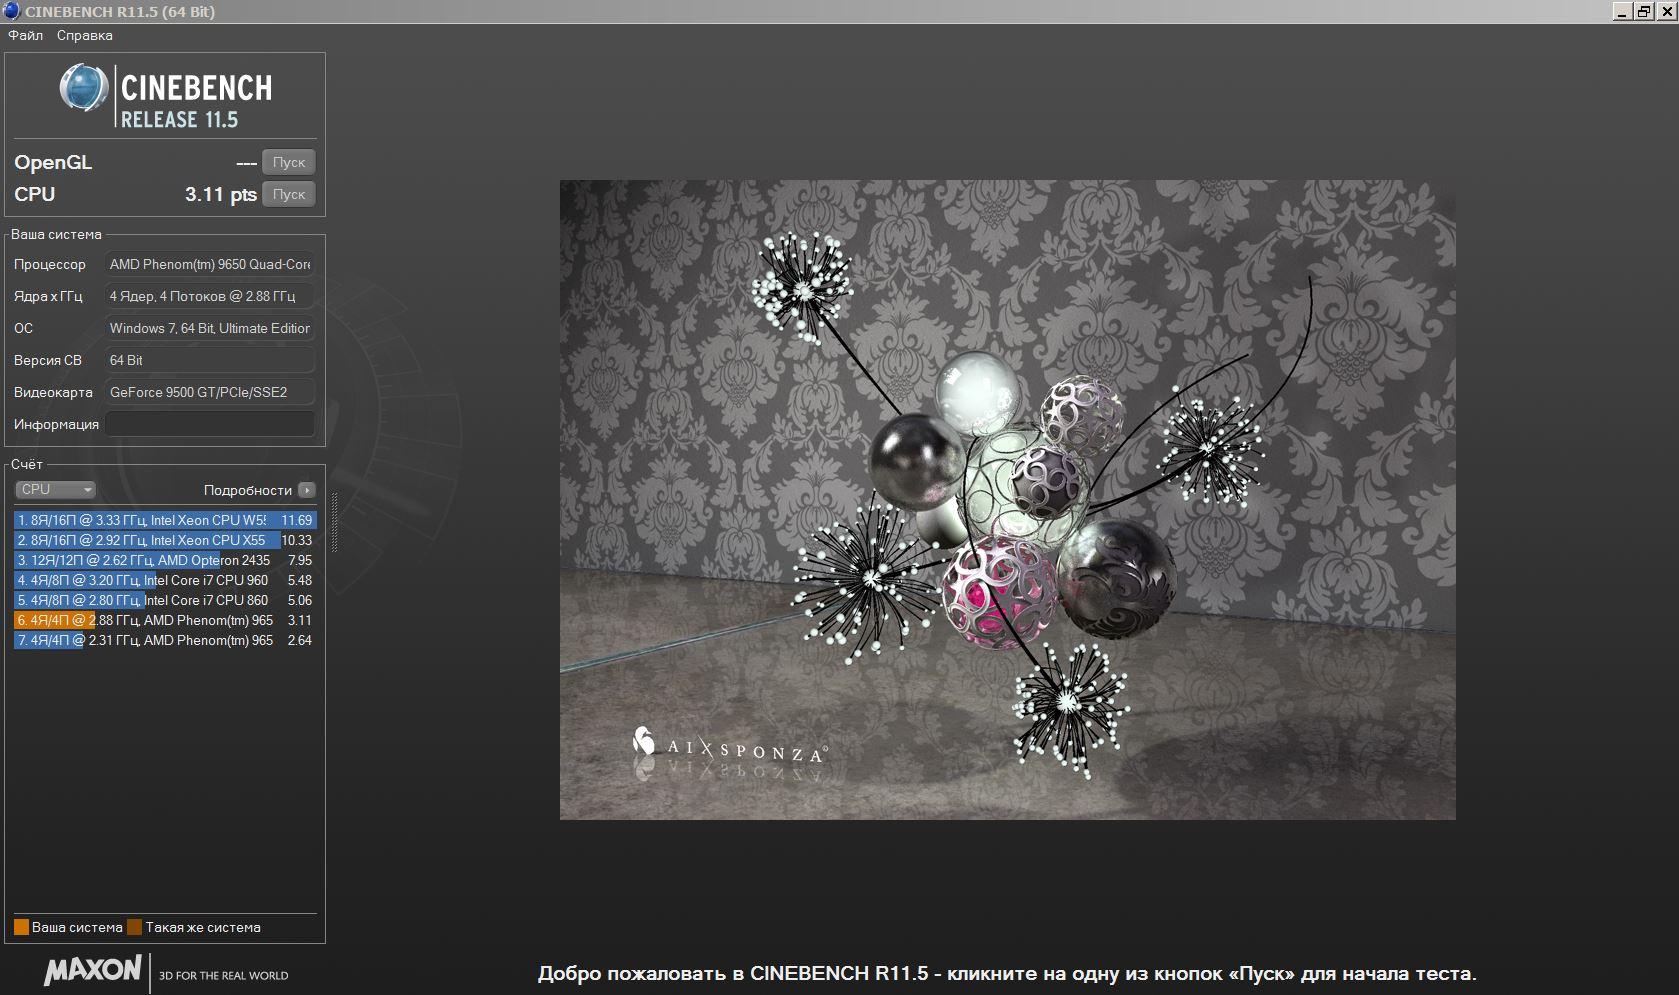Click the Cinebench sphere logo icon
The height and width of the screenshot is (995, 1679).
[x=84, y=89]
